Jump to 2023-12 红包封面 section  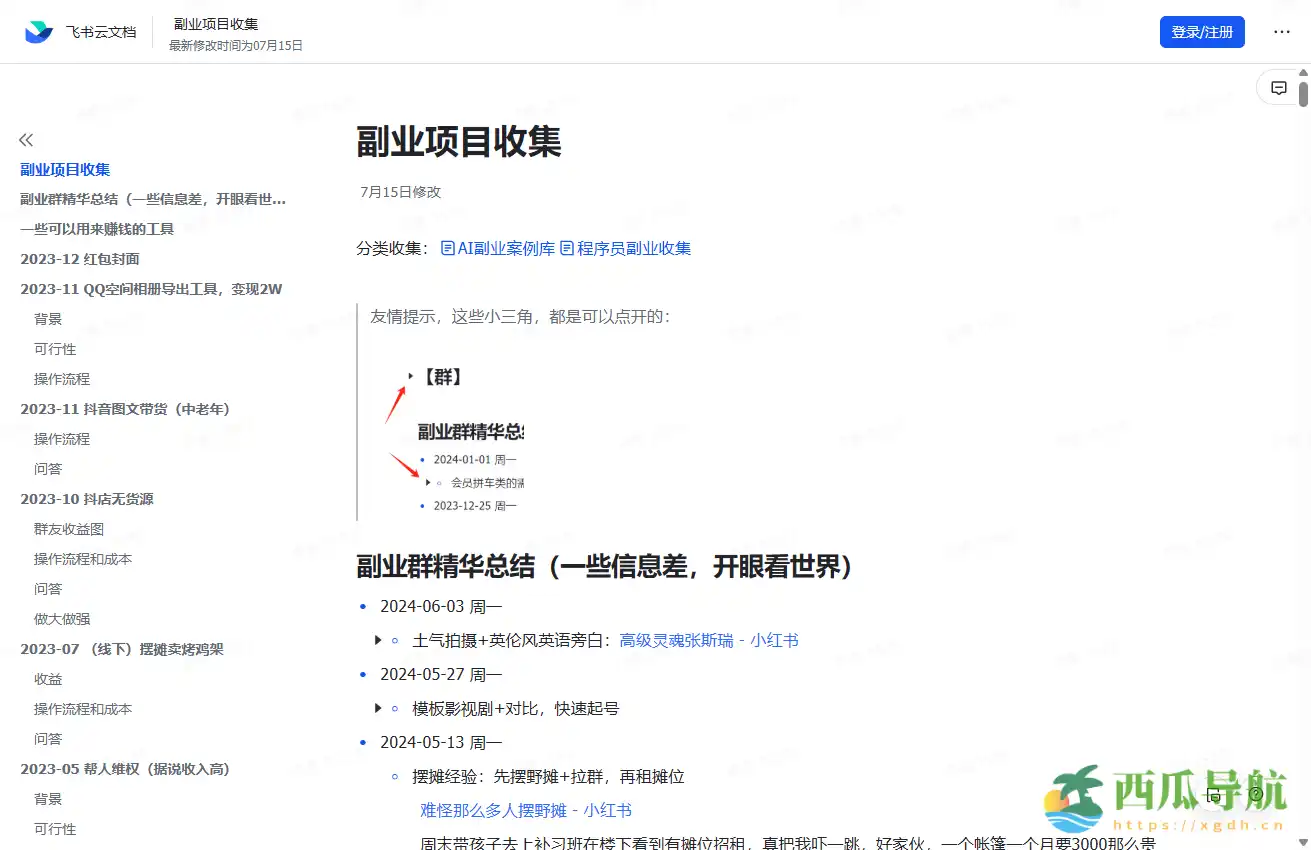point(80,258)
